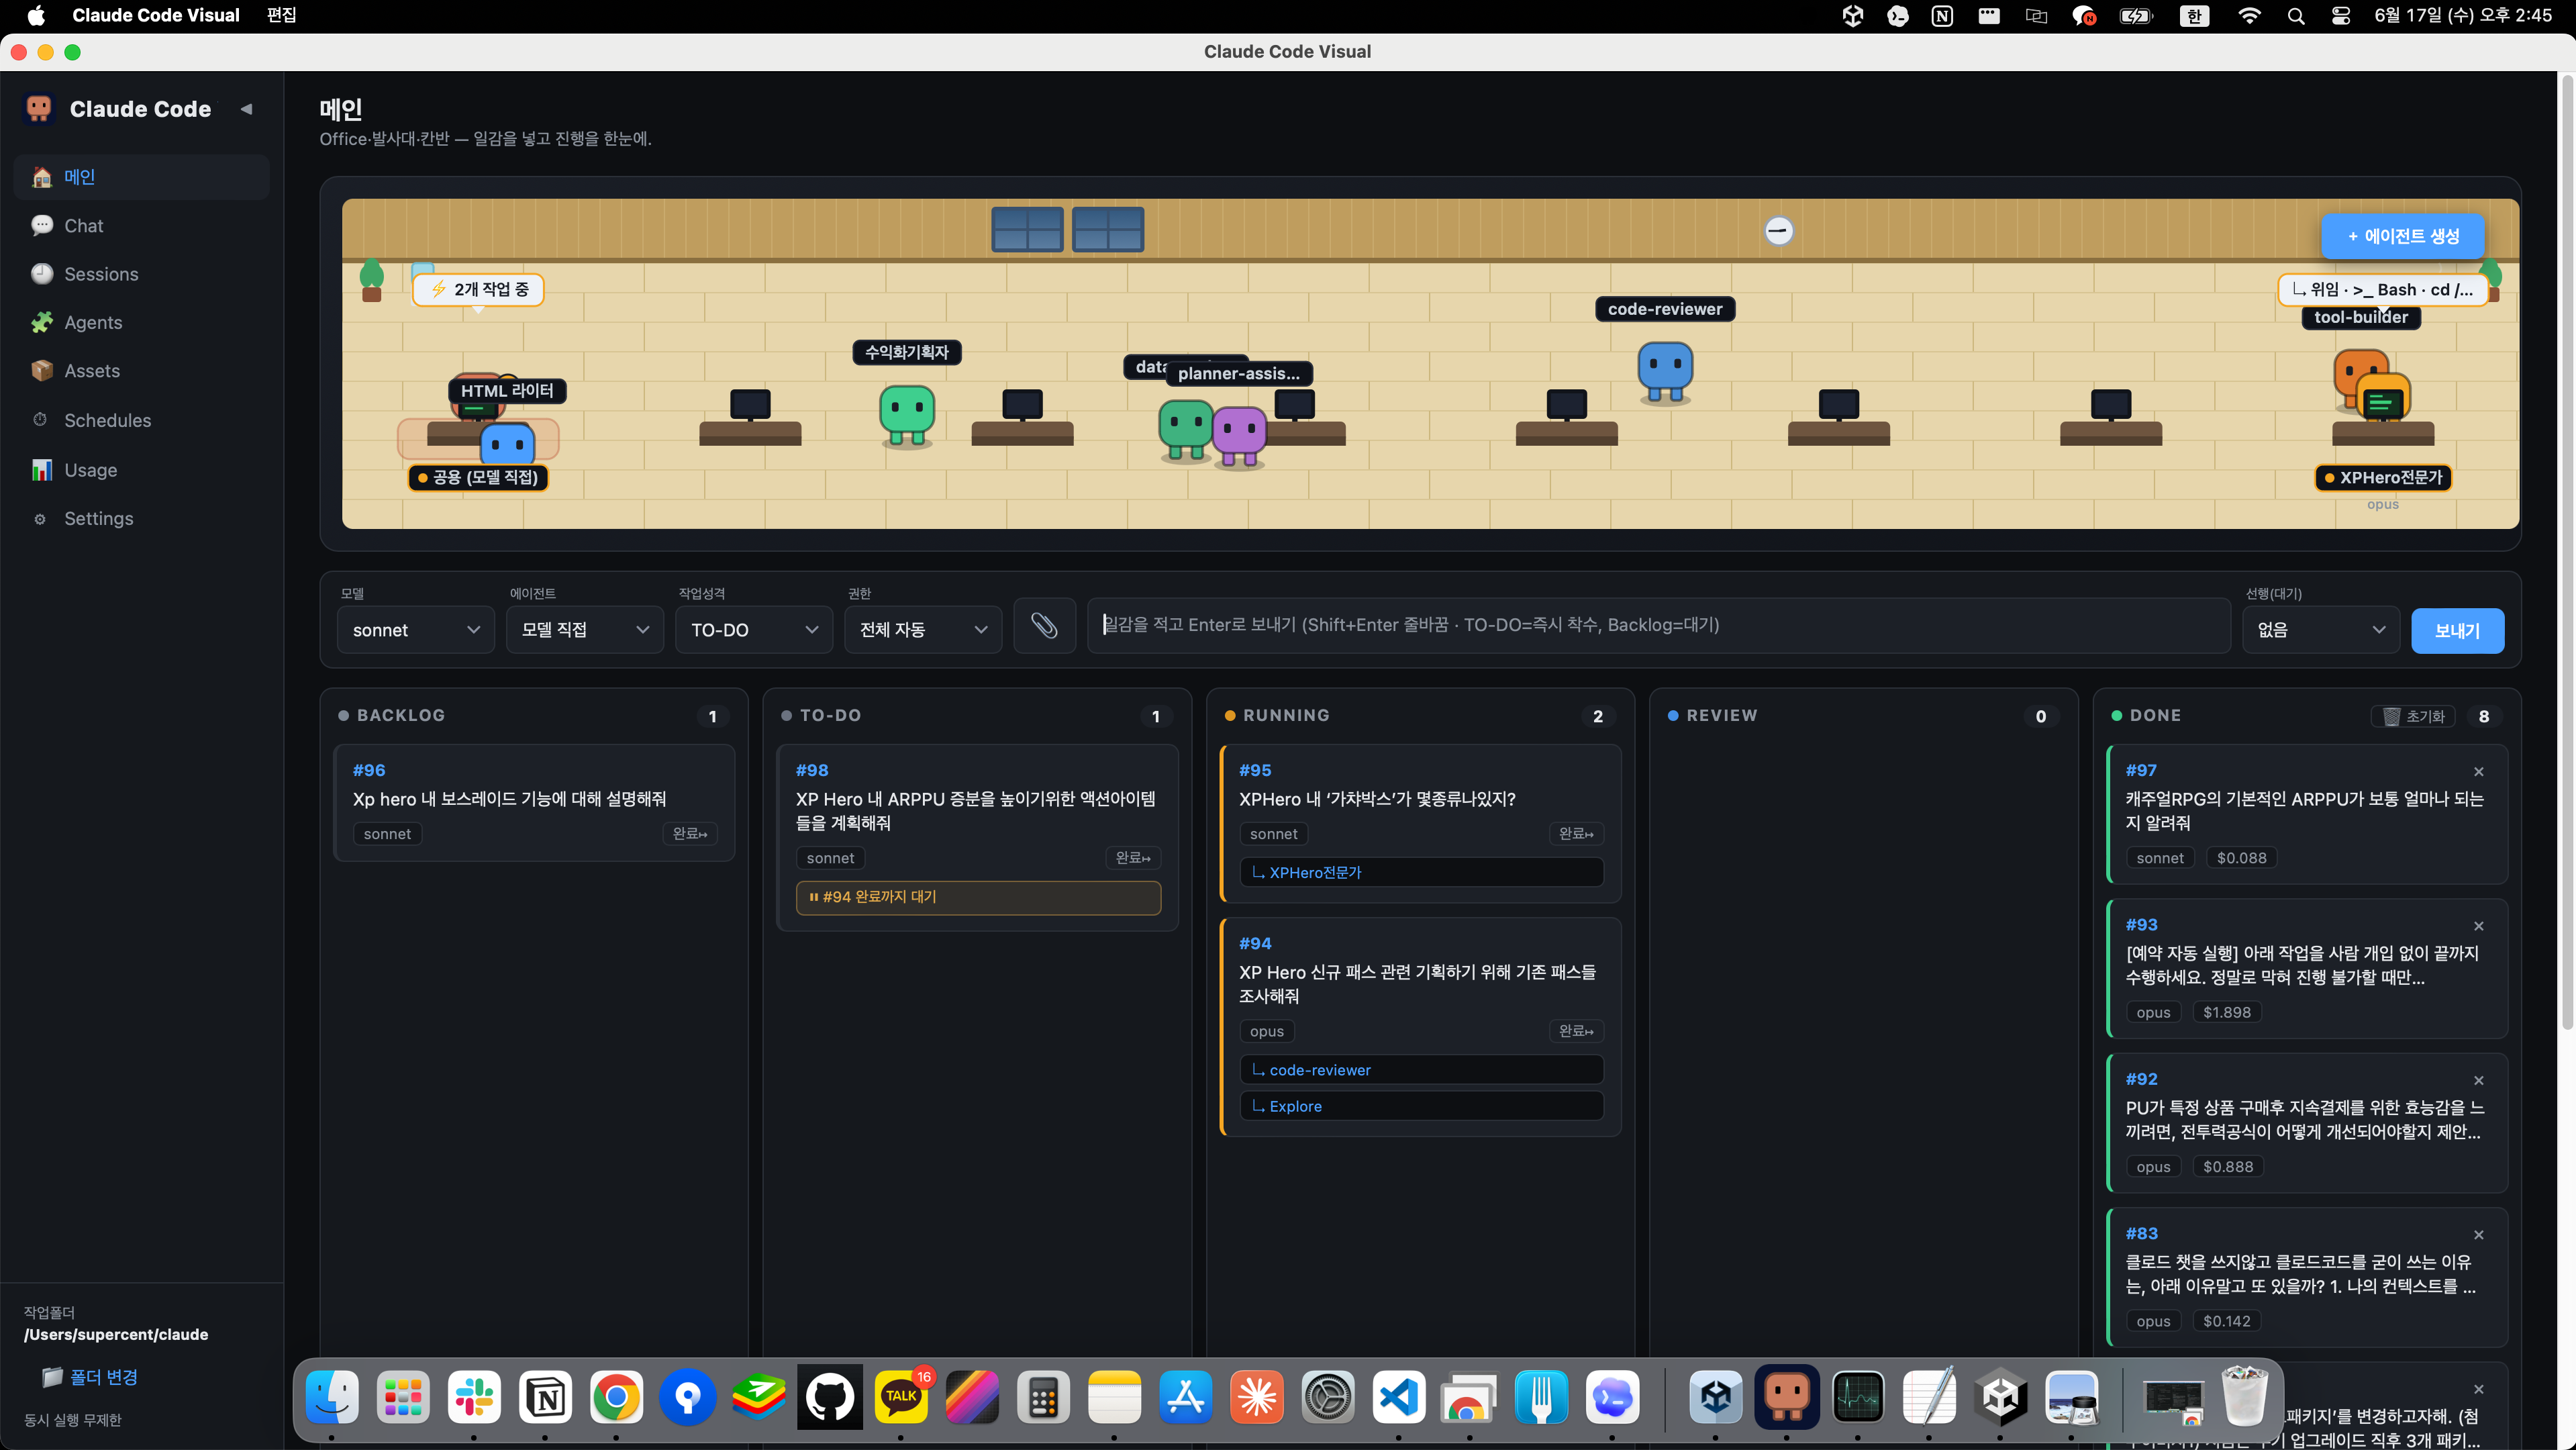Dismiss done task #97 with X

coord(2478,771)
